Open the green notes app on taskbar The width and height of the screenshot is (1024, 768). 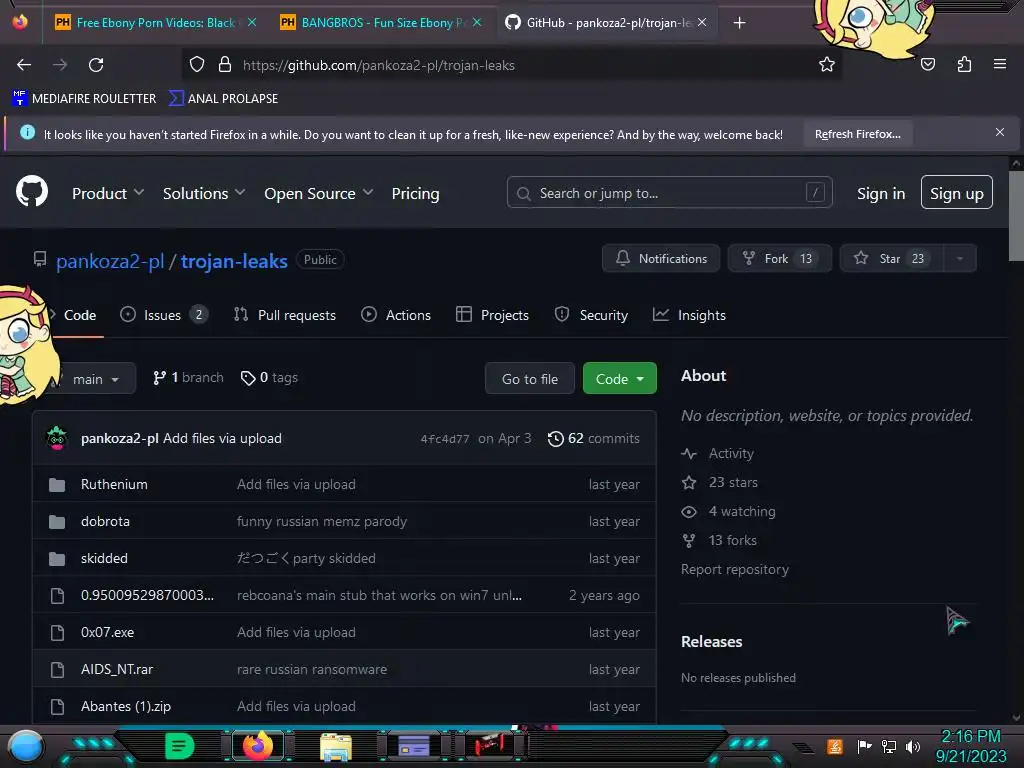pos(180,746)
